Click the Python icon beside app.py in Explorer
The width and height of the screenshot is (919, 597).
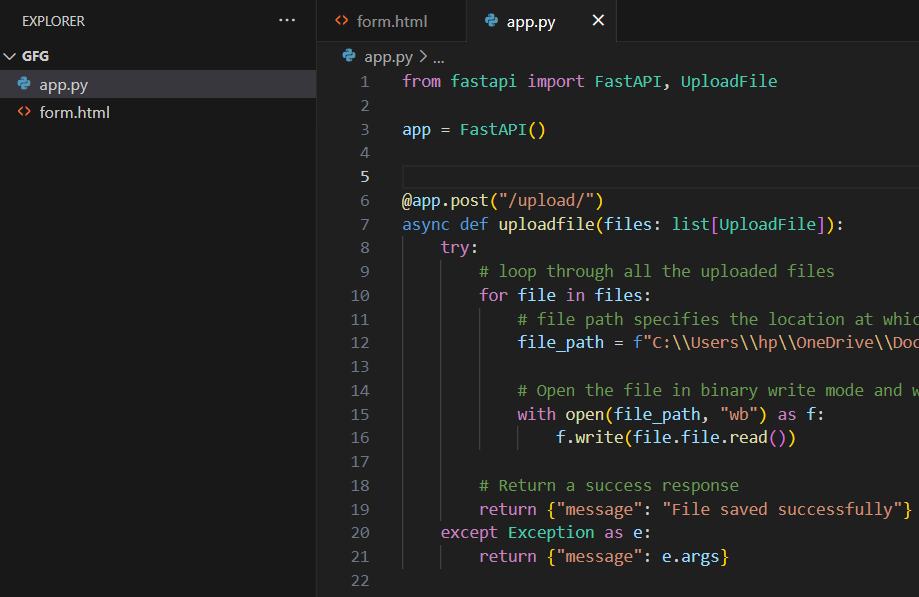click(24, 85)
